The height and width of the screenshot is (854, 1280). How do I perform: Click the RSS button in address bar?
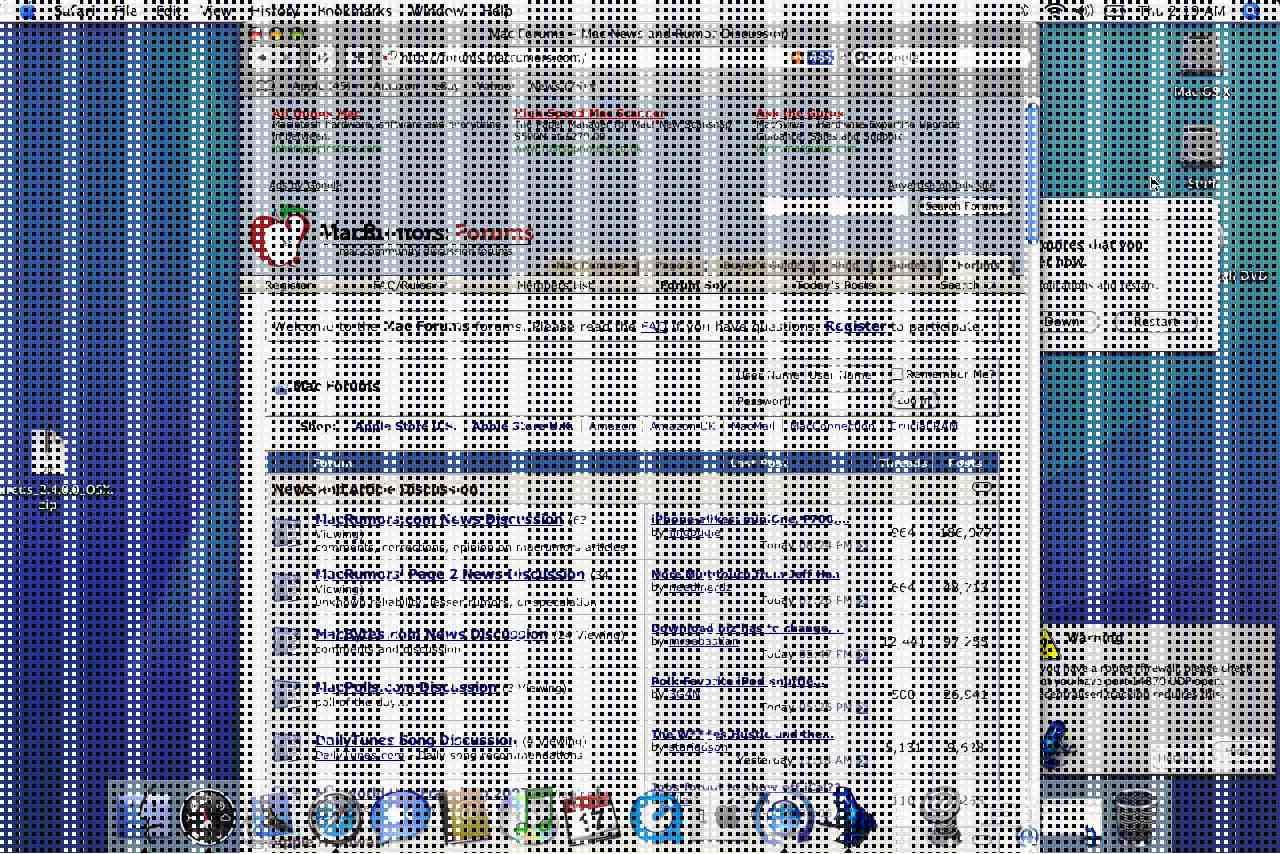pyautogui.click(x=820, y=58)
